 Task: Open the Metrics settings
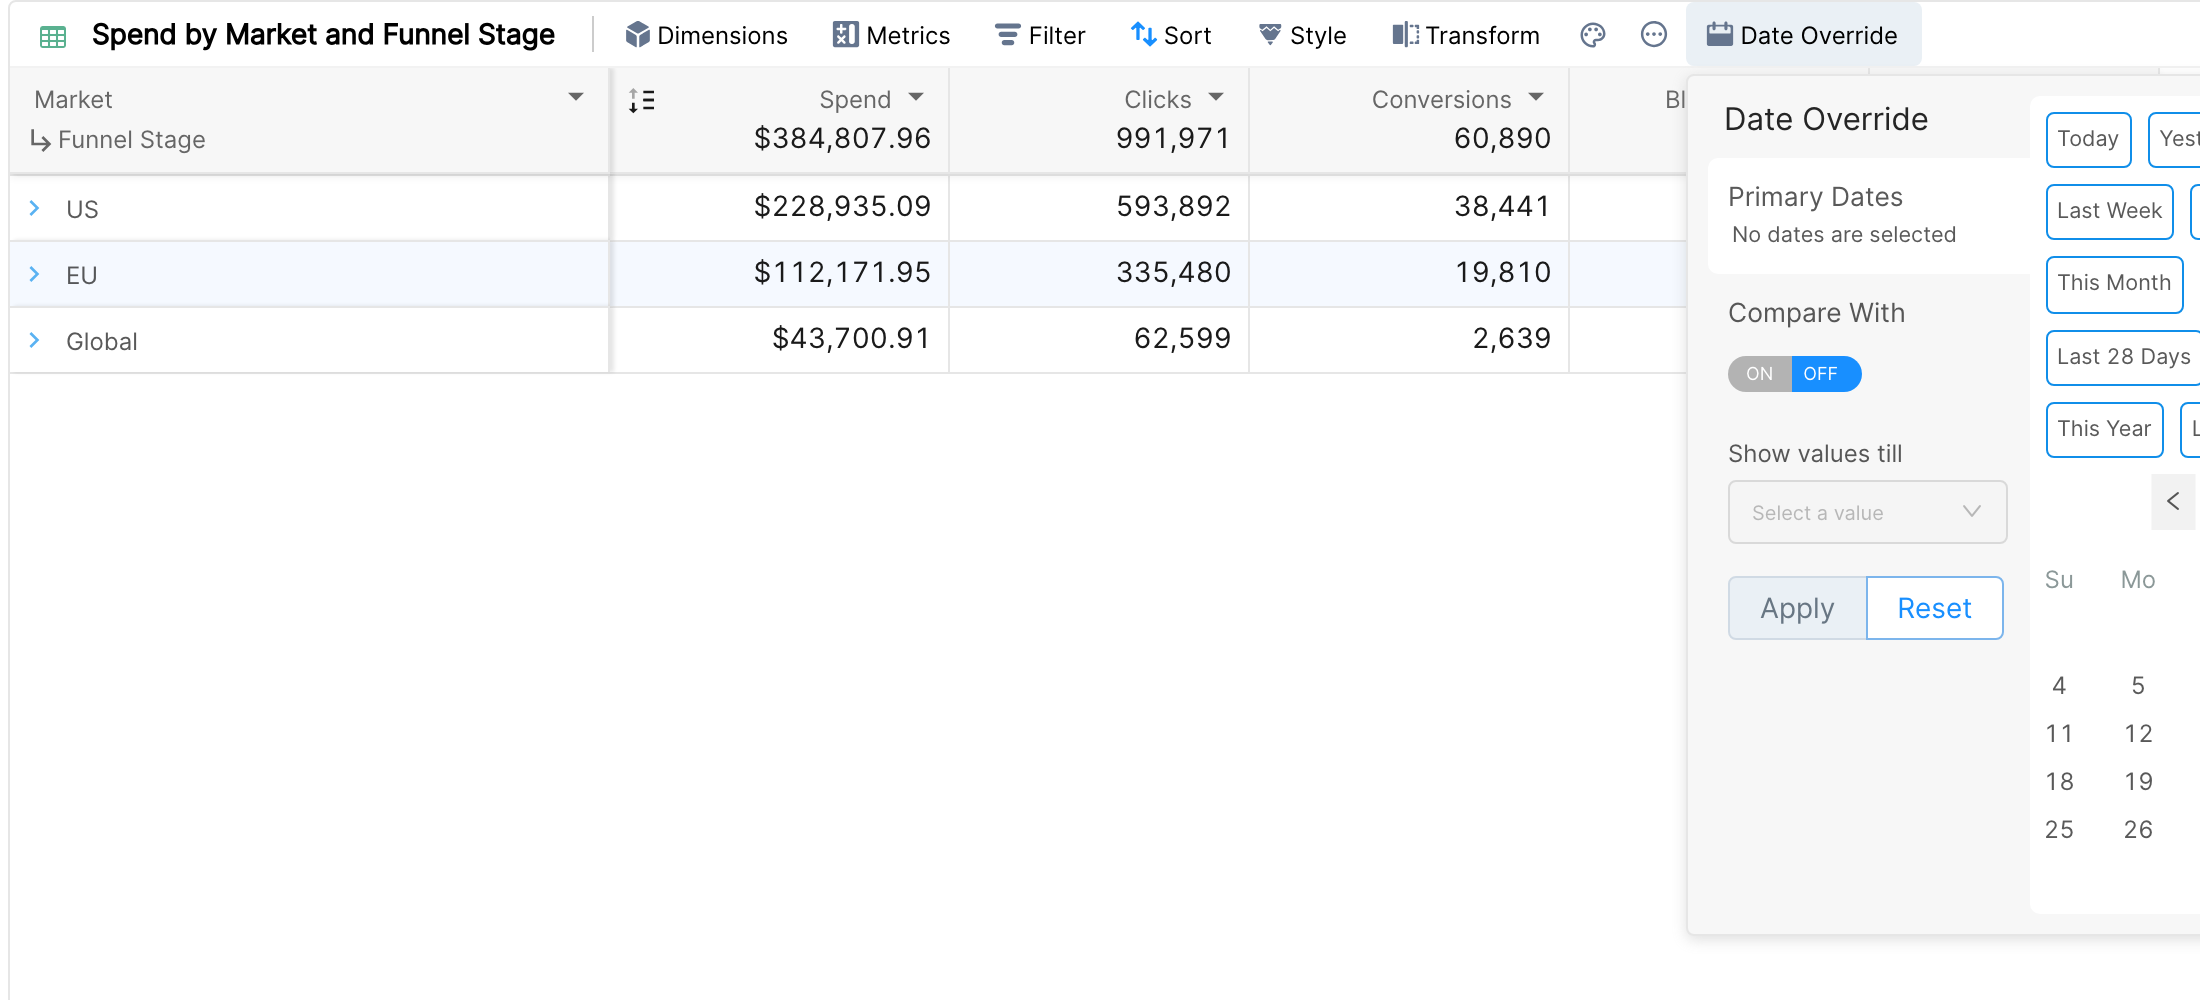pos(891,35)
